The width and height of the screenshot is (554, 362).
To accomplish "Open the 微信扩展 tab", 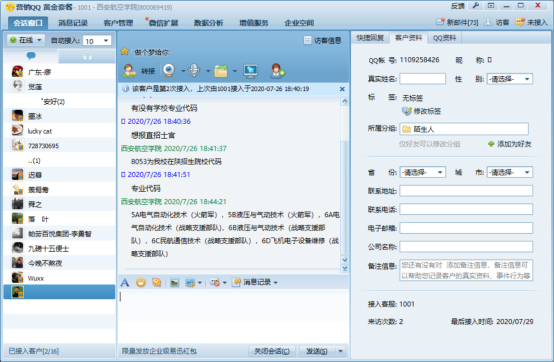I will pyautogui.click(x=163, y=23).
